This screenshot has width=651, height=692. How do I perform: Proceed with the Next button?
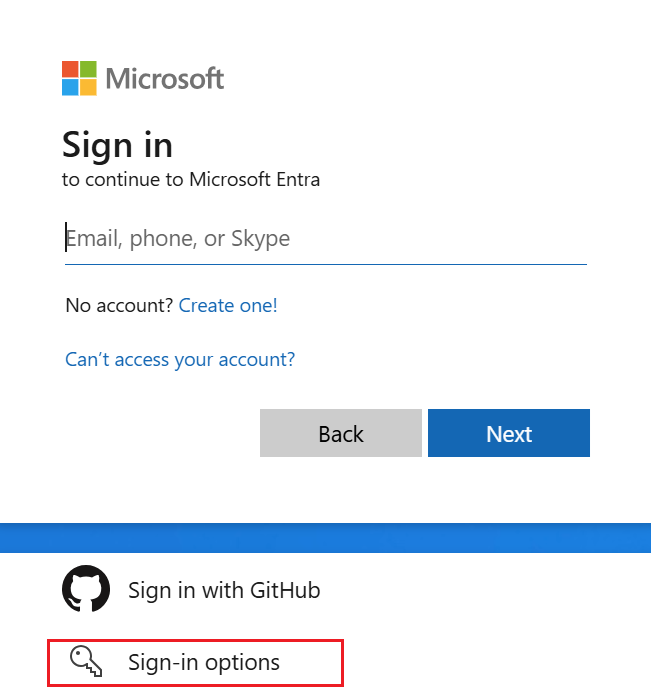point(509,433)
